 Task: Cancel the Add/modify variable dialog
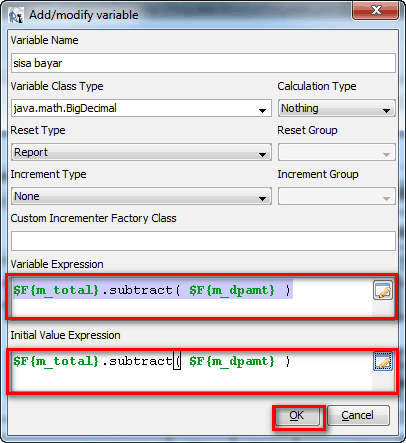358,416
